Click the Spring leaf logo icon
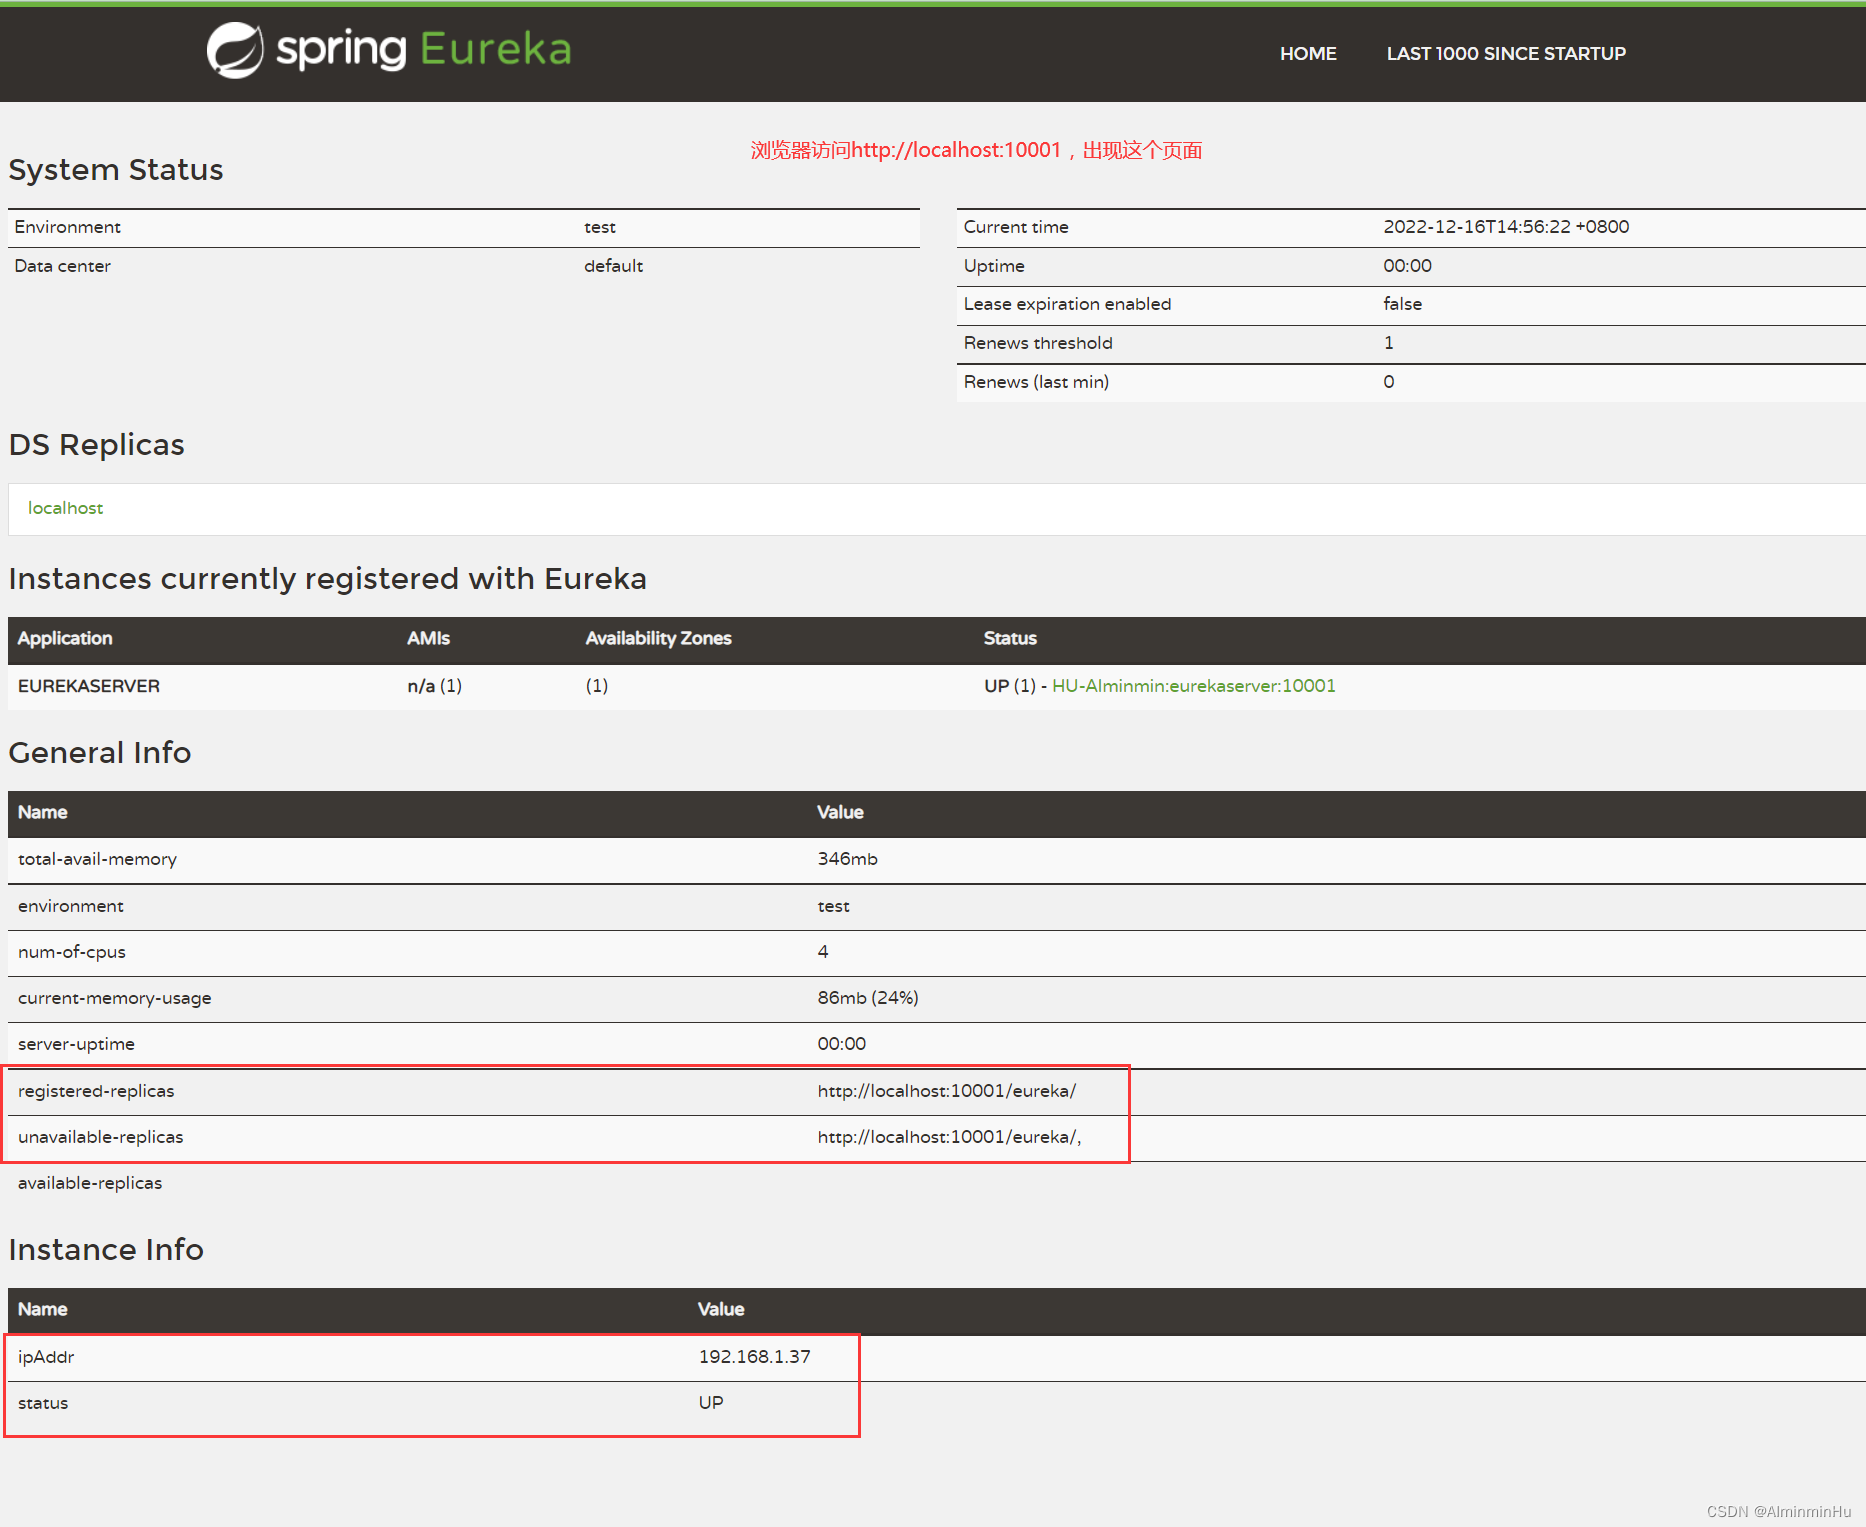 click(x=235, y=50)
